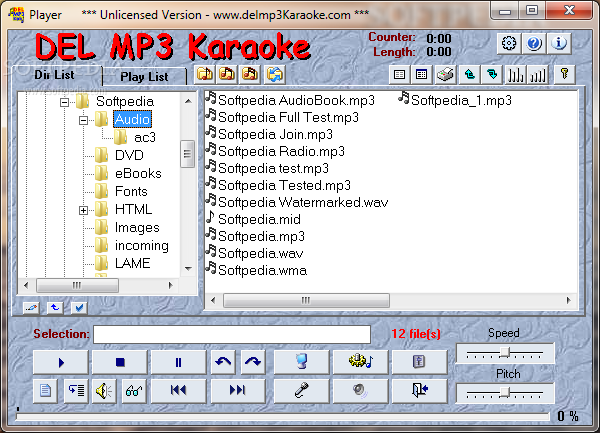Open the help question mark button

tap(534, 43)
